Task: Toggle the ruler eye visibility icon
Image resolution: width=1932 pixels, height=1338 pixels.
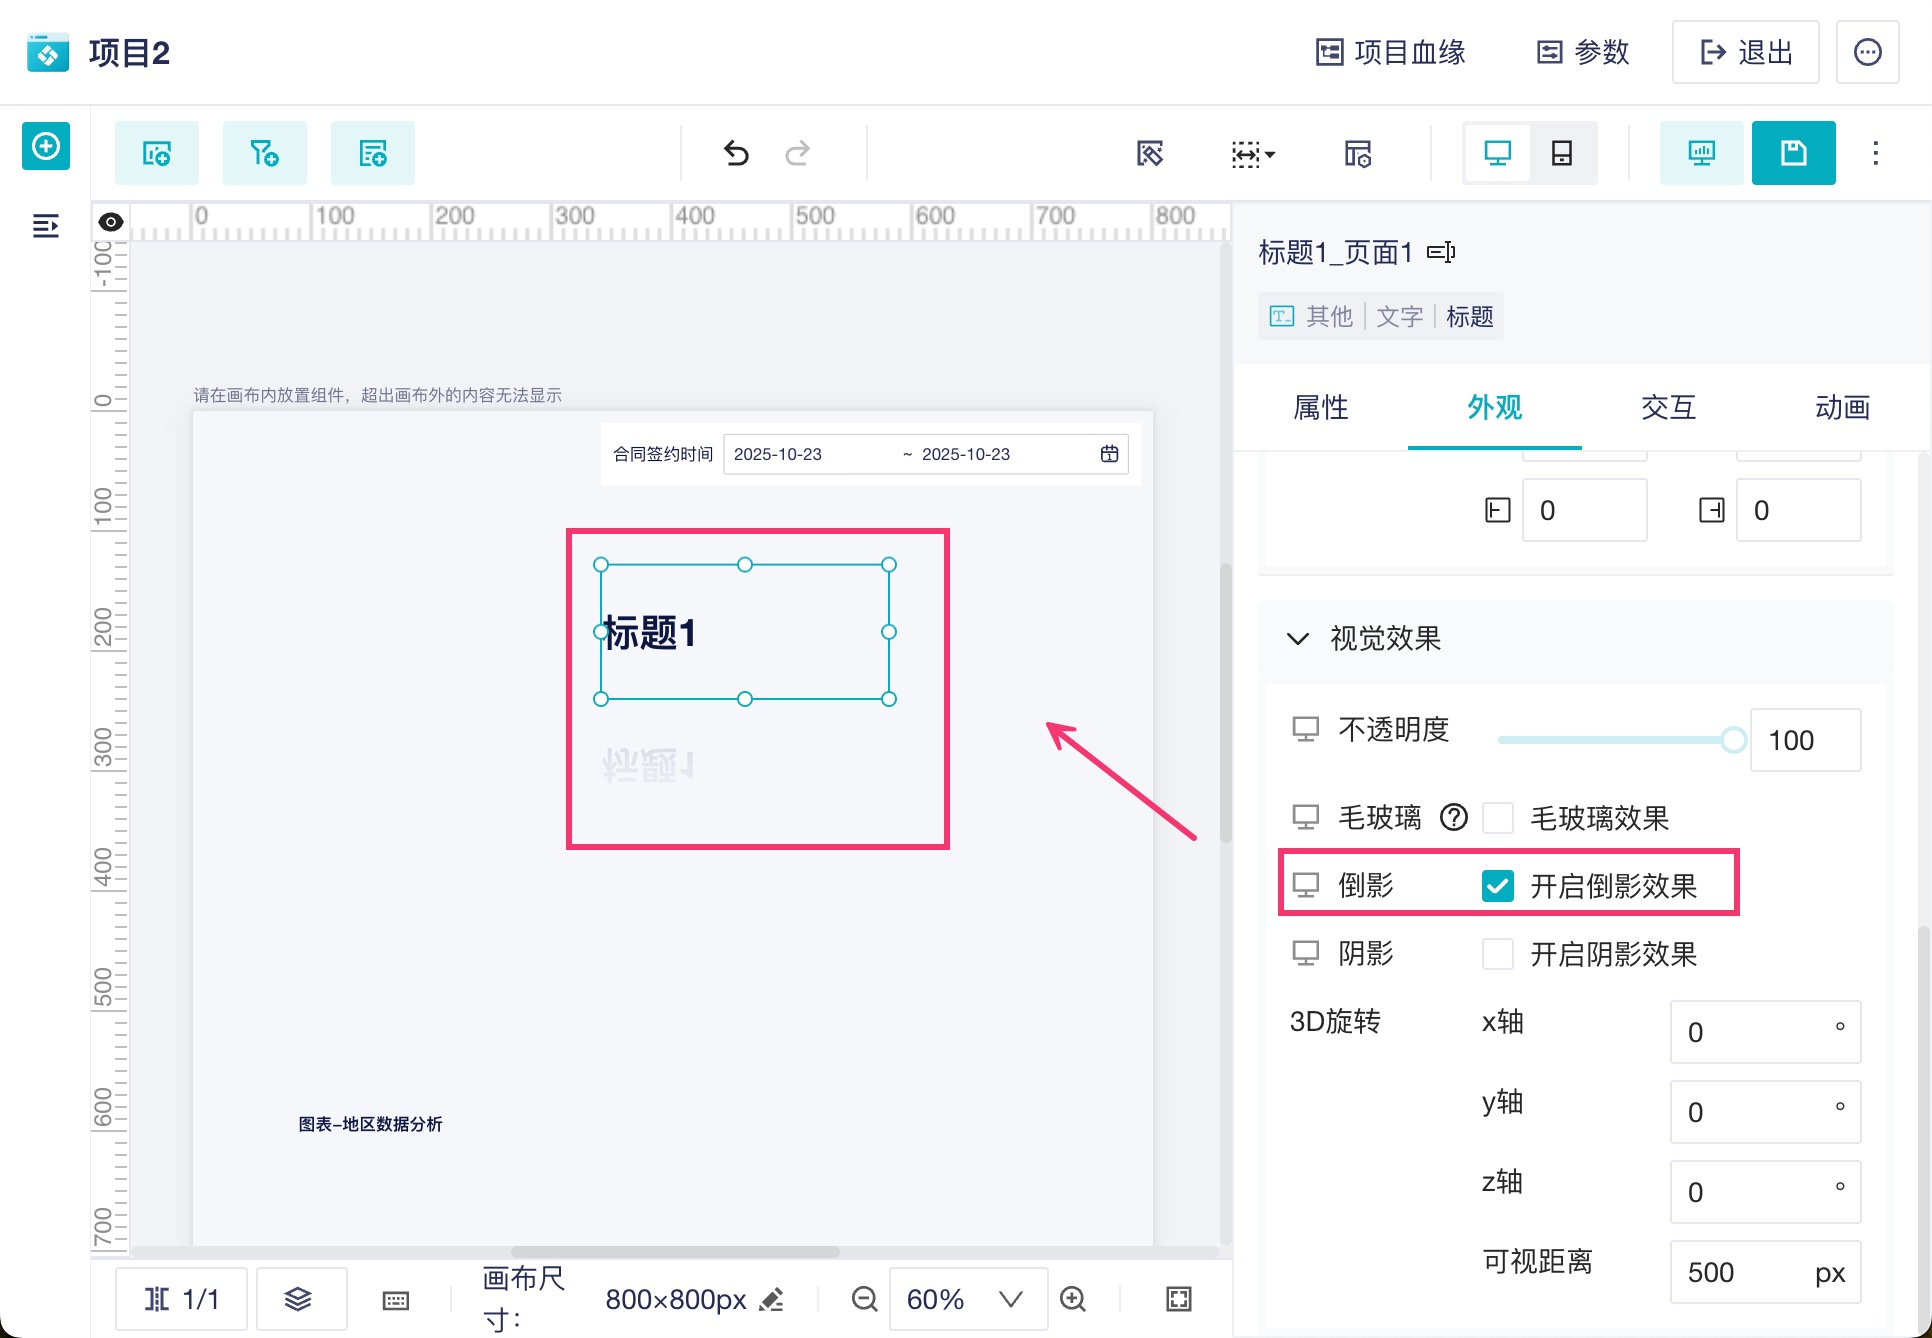Action: 111,222
